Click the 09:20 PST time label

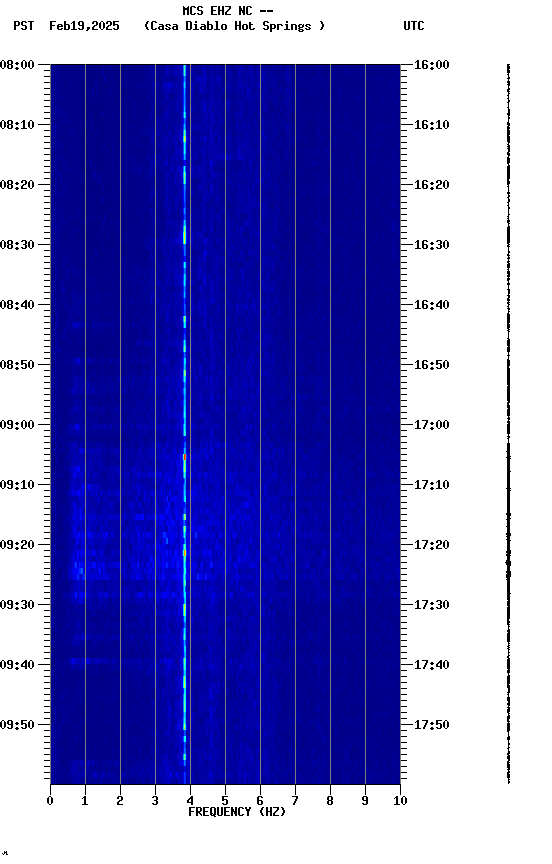coord(17,545)
